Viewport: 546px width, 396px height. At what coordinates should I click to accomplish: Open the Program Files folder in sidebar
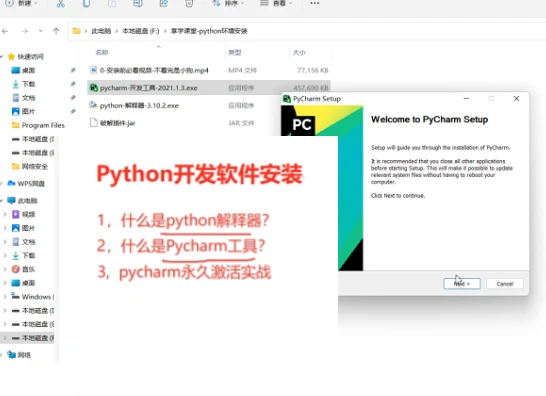pyautogui.click(x=43, y=125)
